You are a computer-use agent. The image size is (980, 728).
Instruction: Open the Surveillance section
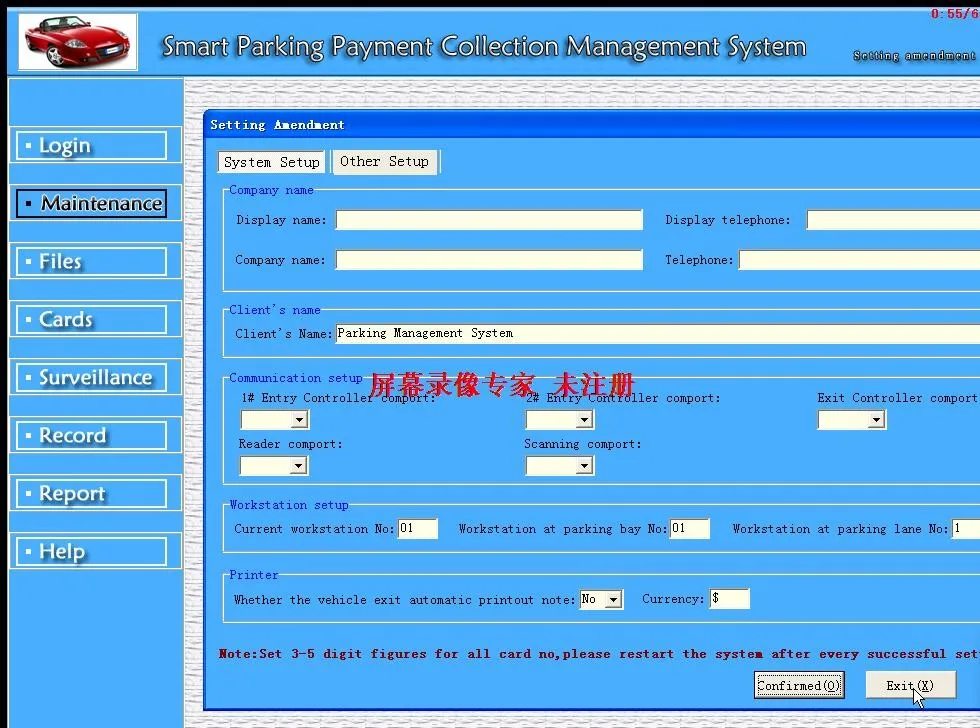(x=91, y=378)
